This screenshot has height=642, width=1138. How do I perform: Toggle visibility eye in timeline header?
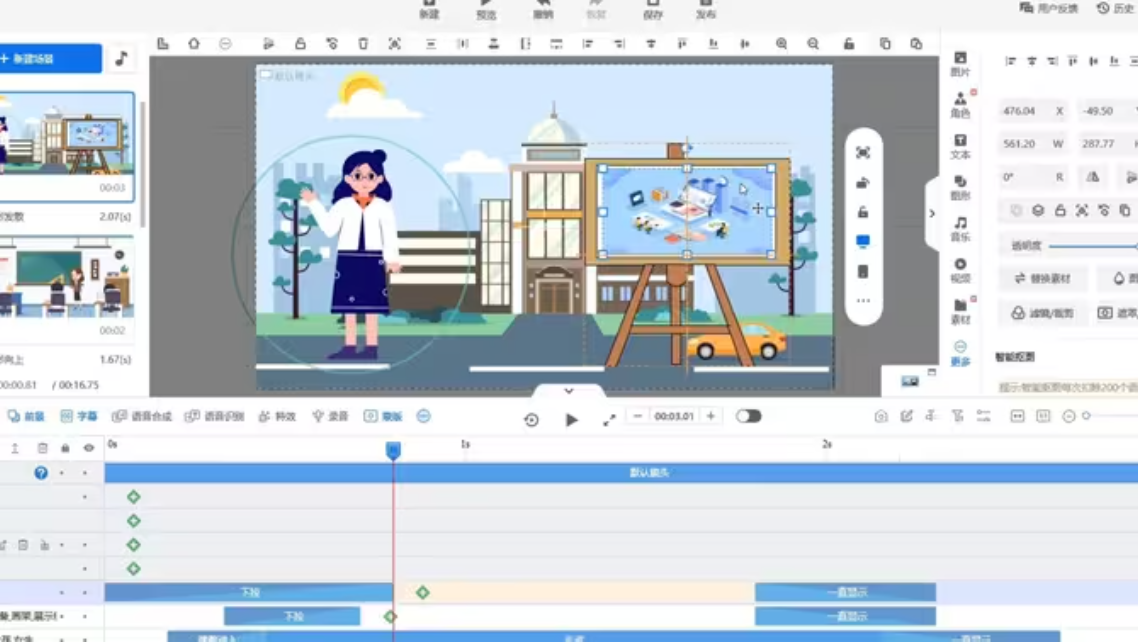tap(89, 448)
